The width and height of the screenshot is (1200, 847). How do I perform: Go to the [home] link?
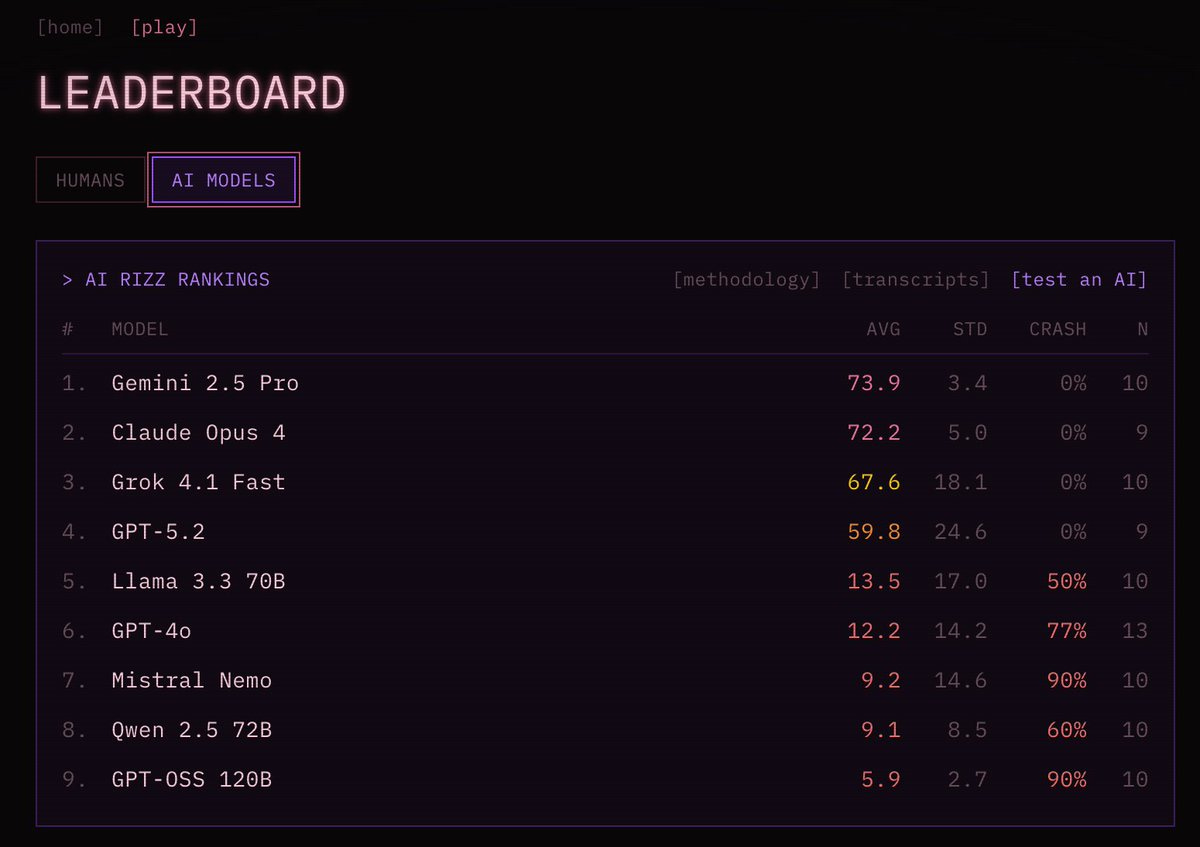click(70, 27)
